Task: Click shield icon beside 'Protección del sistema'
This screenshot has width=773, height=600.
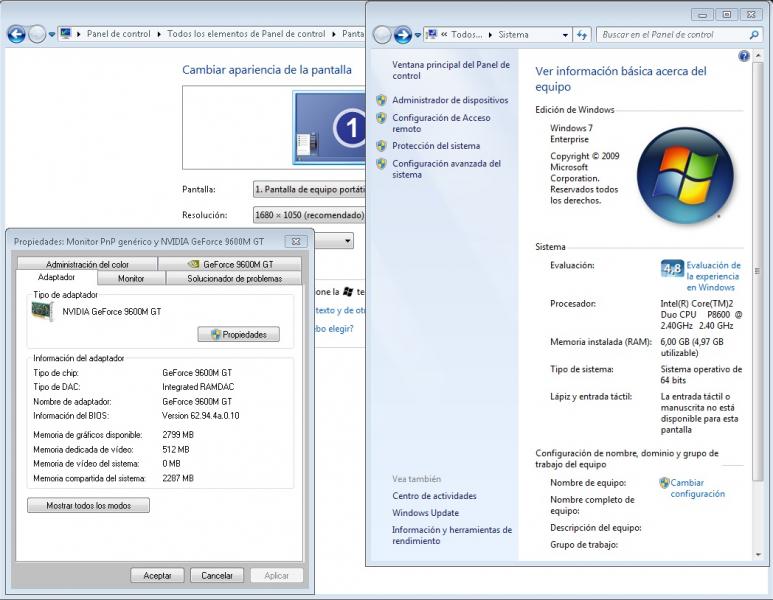Action: point(381,146)
